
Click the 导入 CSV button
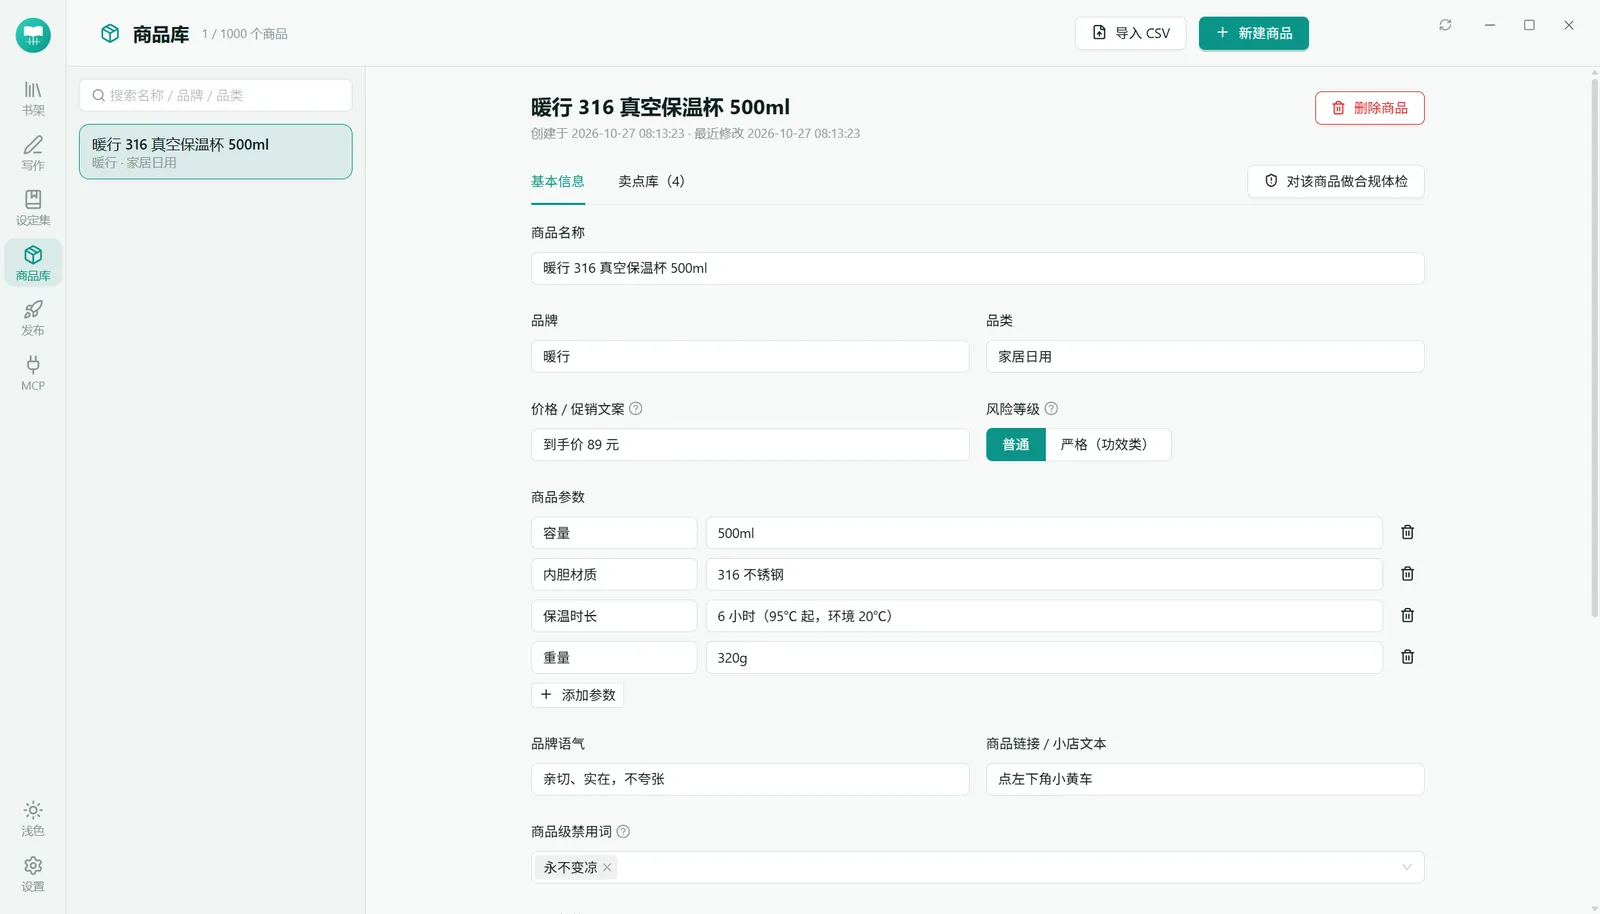(1131, 33)
